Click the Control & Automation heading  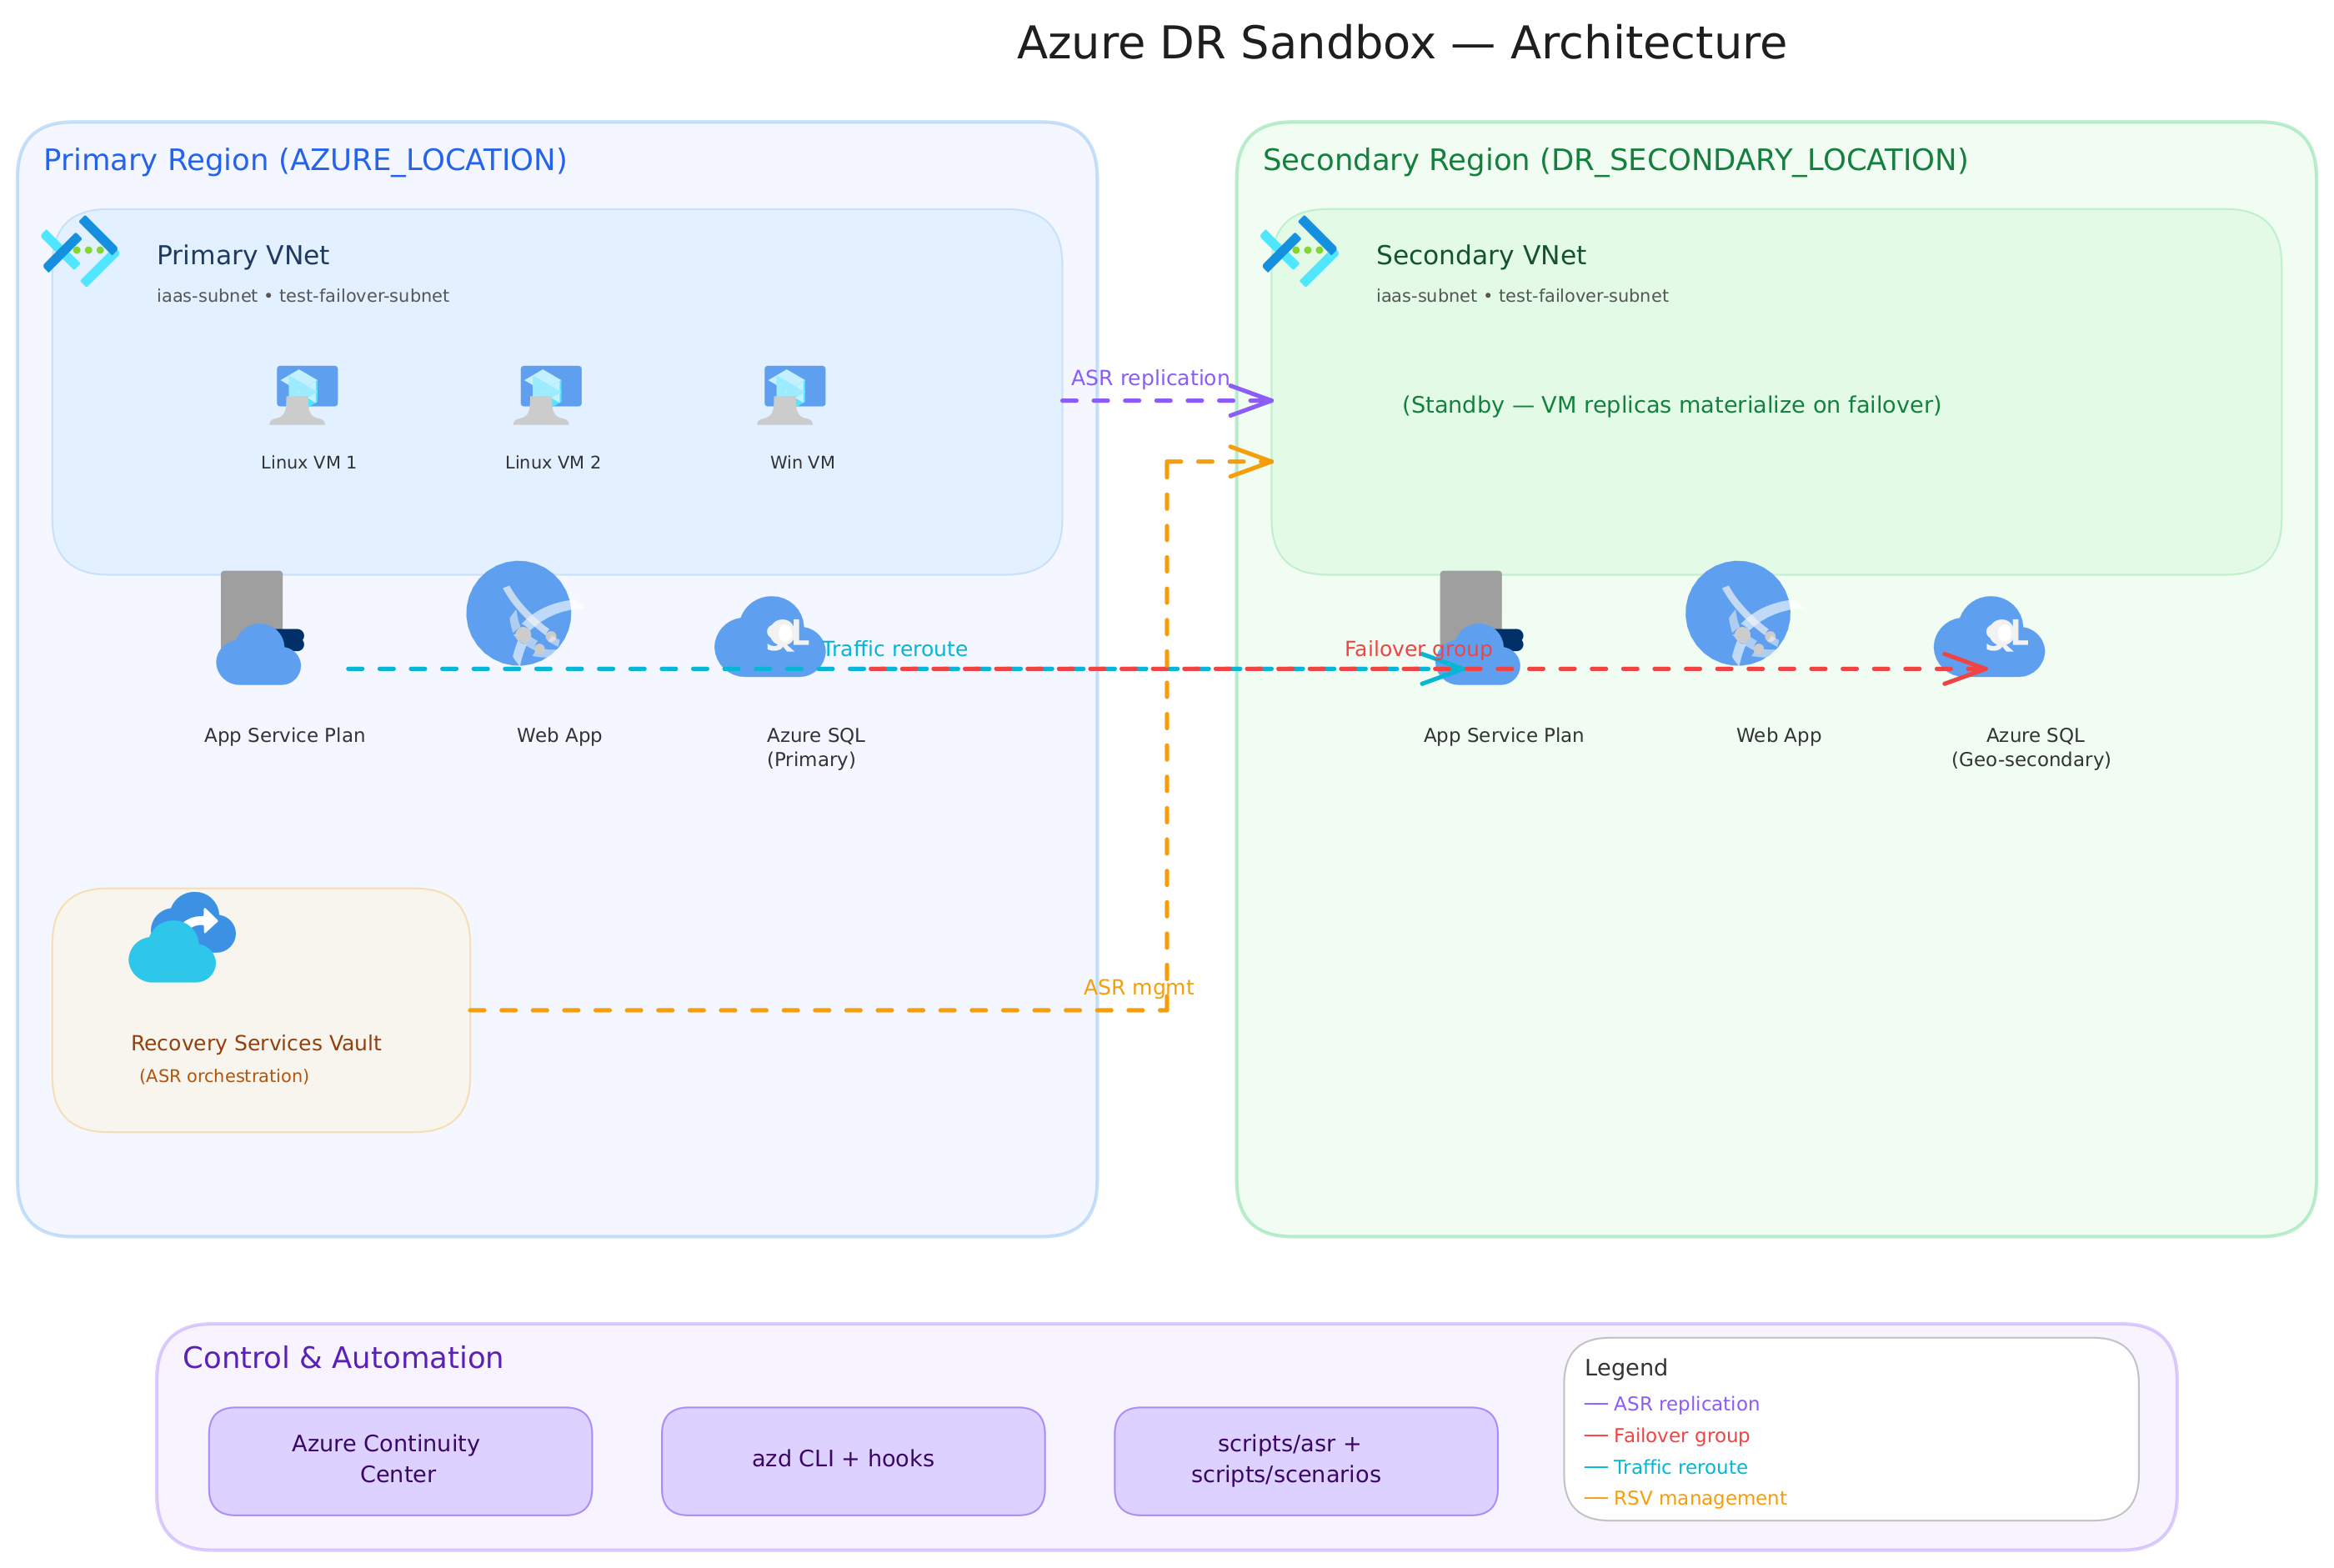coord(343,1358)
